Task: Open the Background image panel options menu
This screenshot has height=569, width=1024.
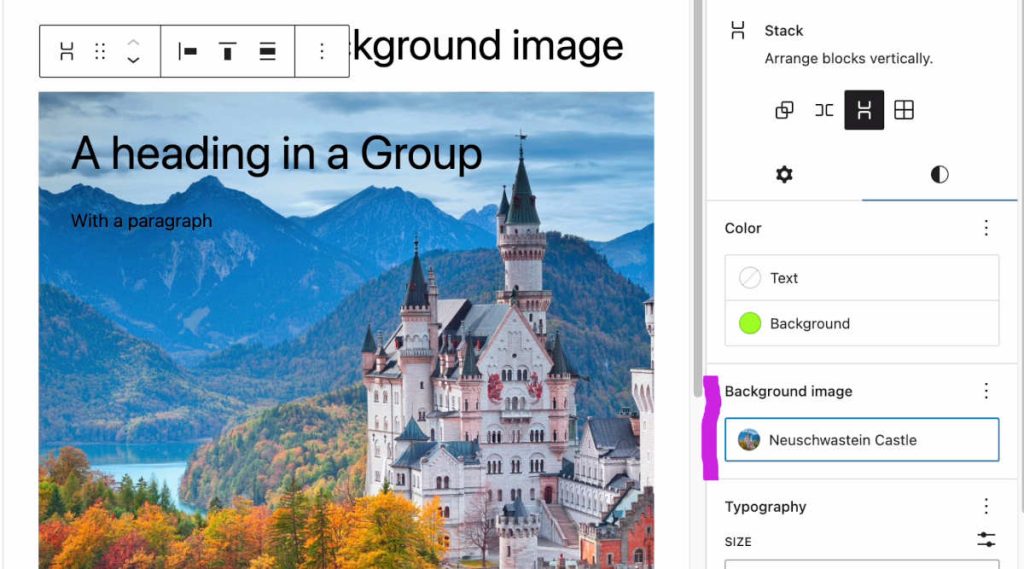Action: [x=986, y=391]
